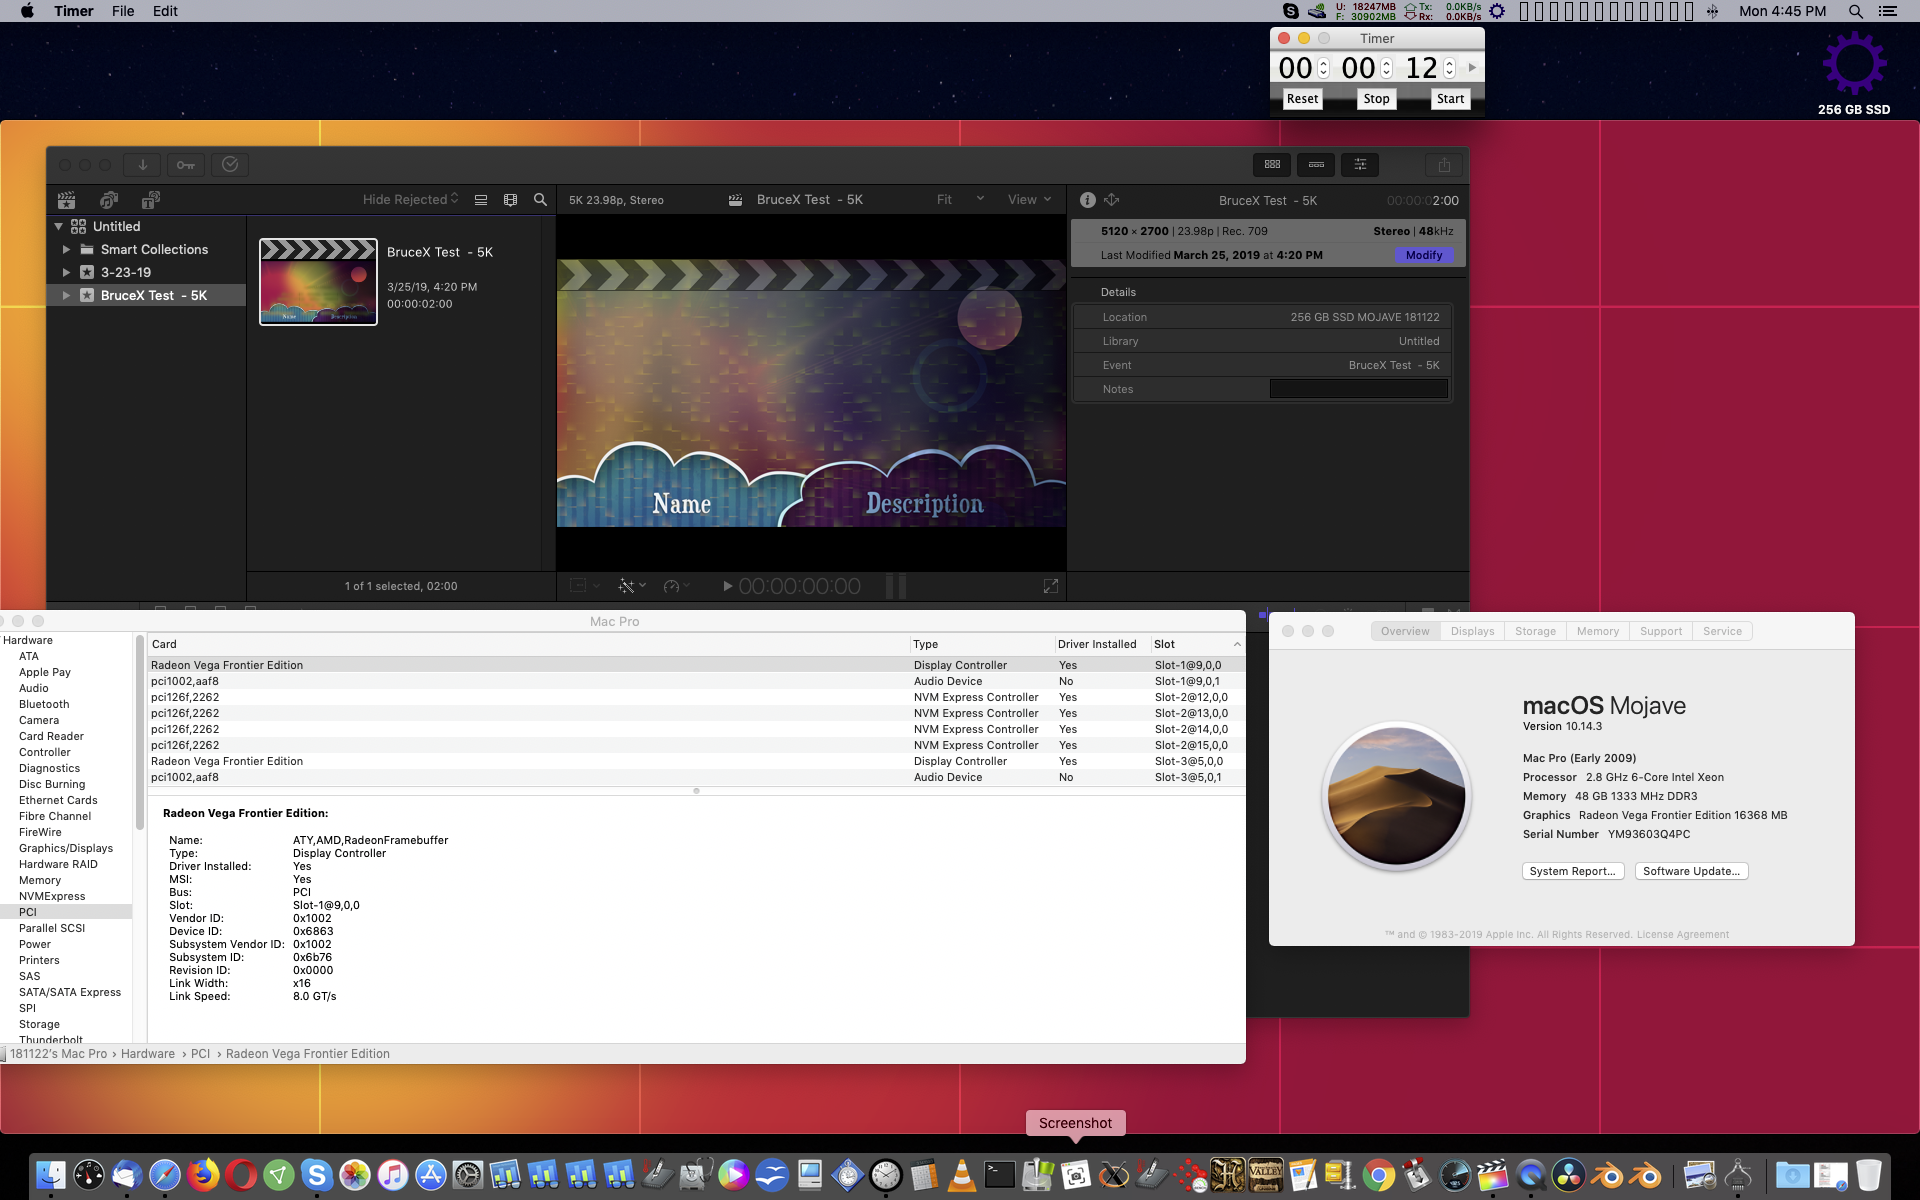Enter viewer full screen mode

(x=1050, y=586)
